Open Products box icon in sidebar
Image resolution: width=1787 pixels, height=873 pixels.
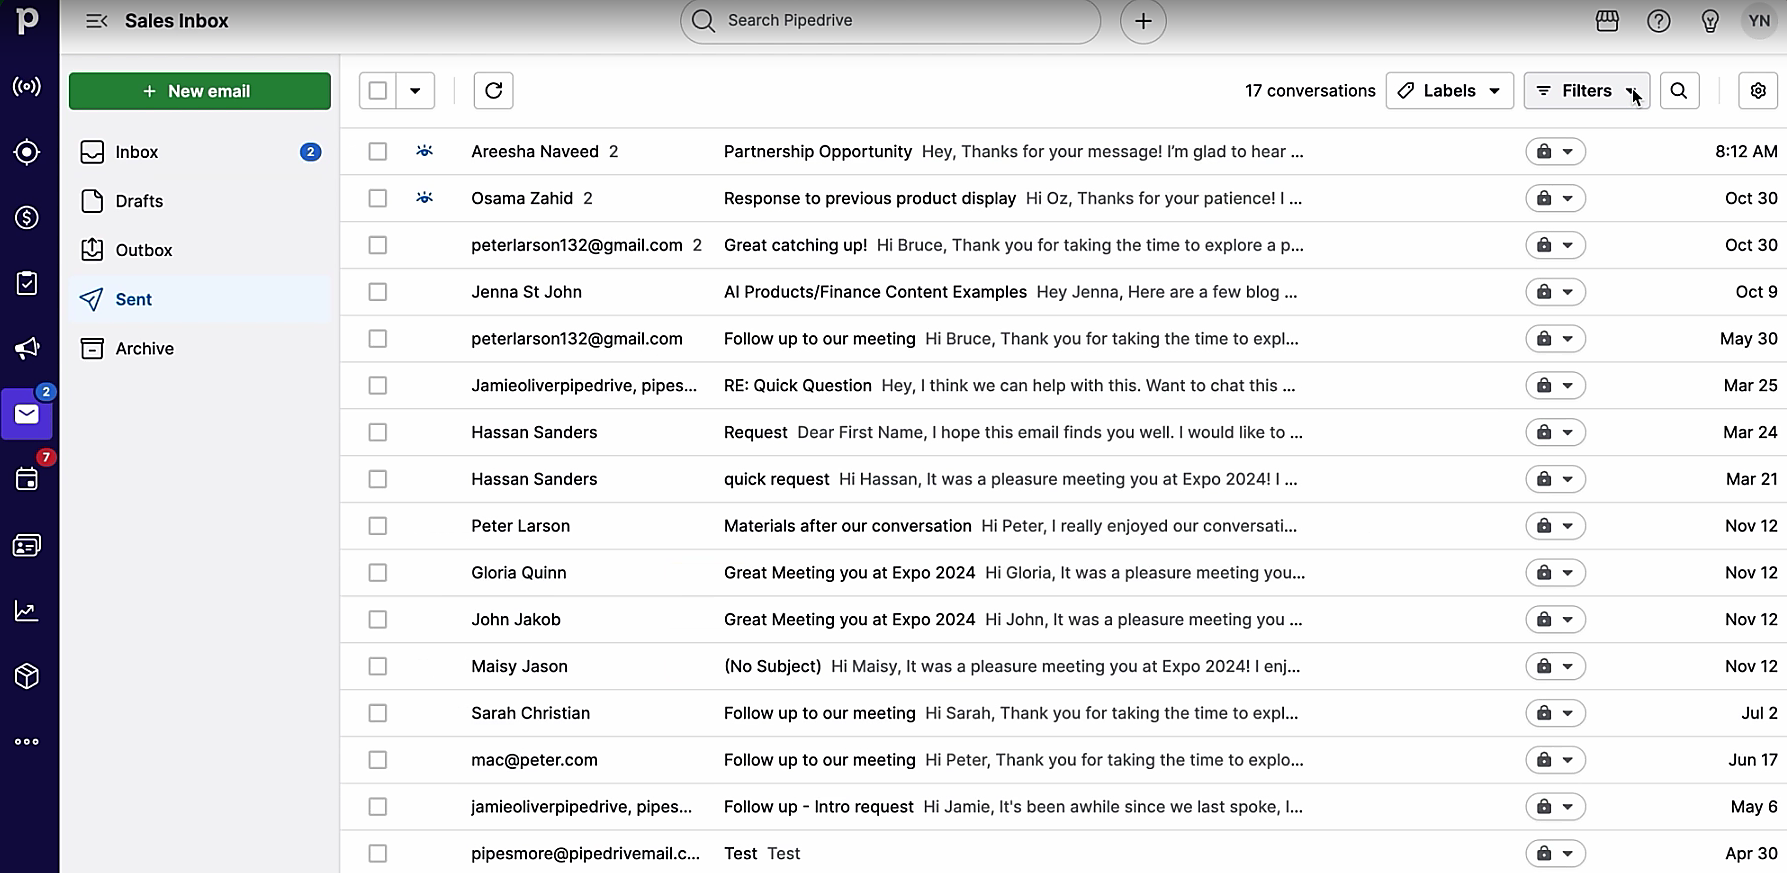click(x=27, y=676)
